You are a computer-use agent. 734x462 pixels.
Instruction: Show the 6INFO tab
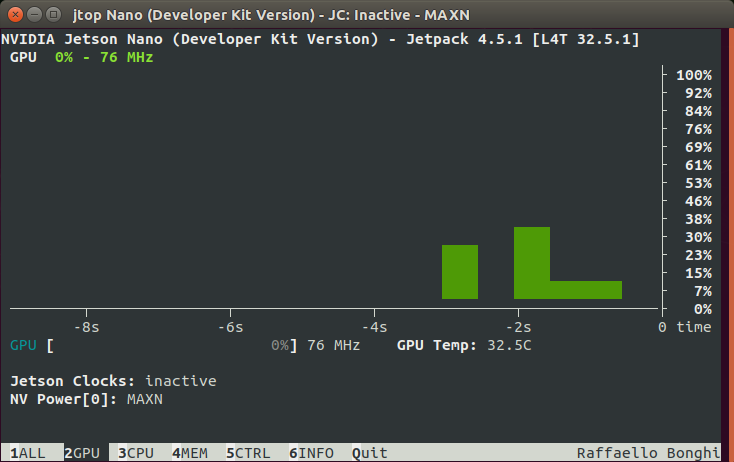(x=311, y=453)
